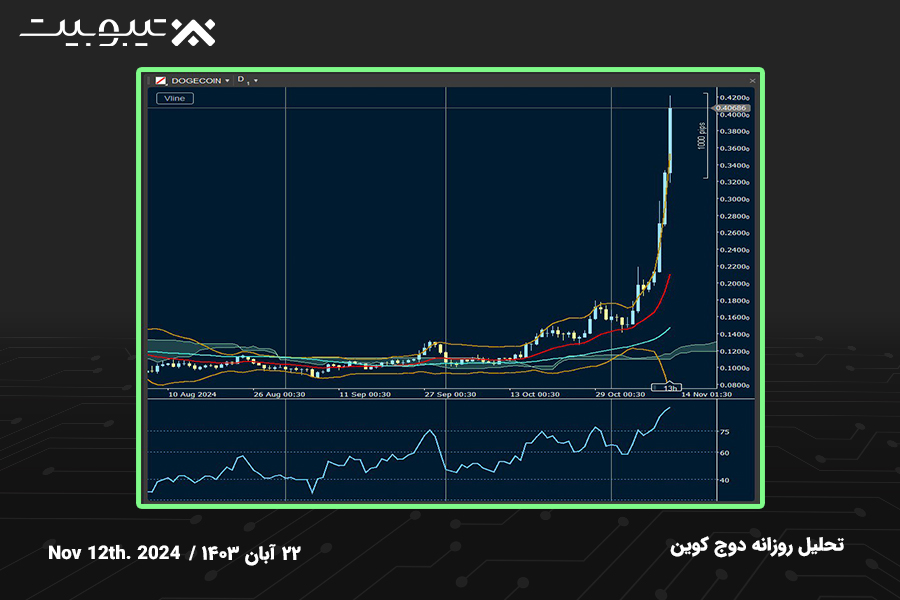Click the 13h candle countdown marker
900x600 pixels.
pyautogui.click(x=666, y=388)
